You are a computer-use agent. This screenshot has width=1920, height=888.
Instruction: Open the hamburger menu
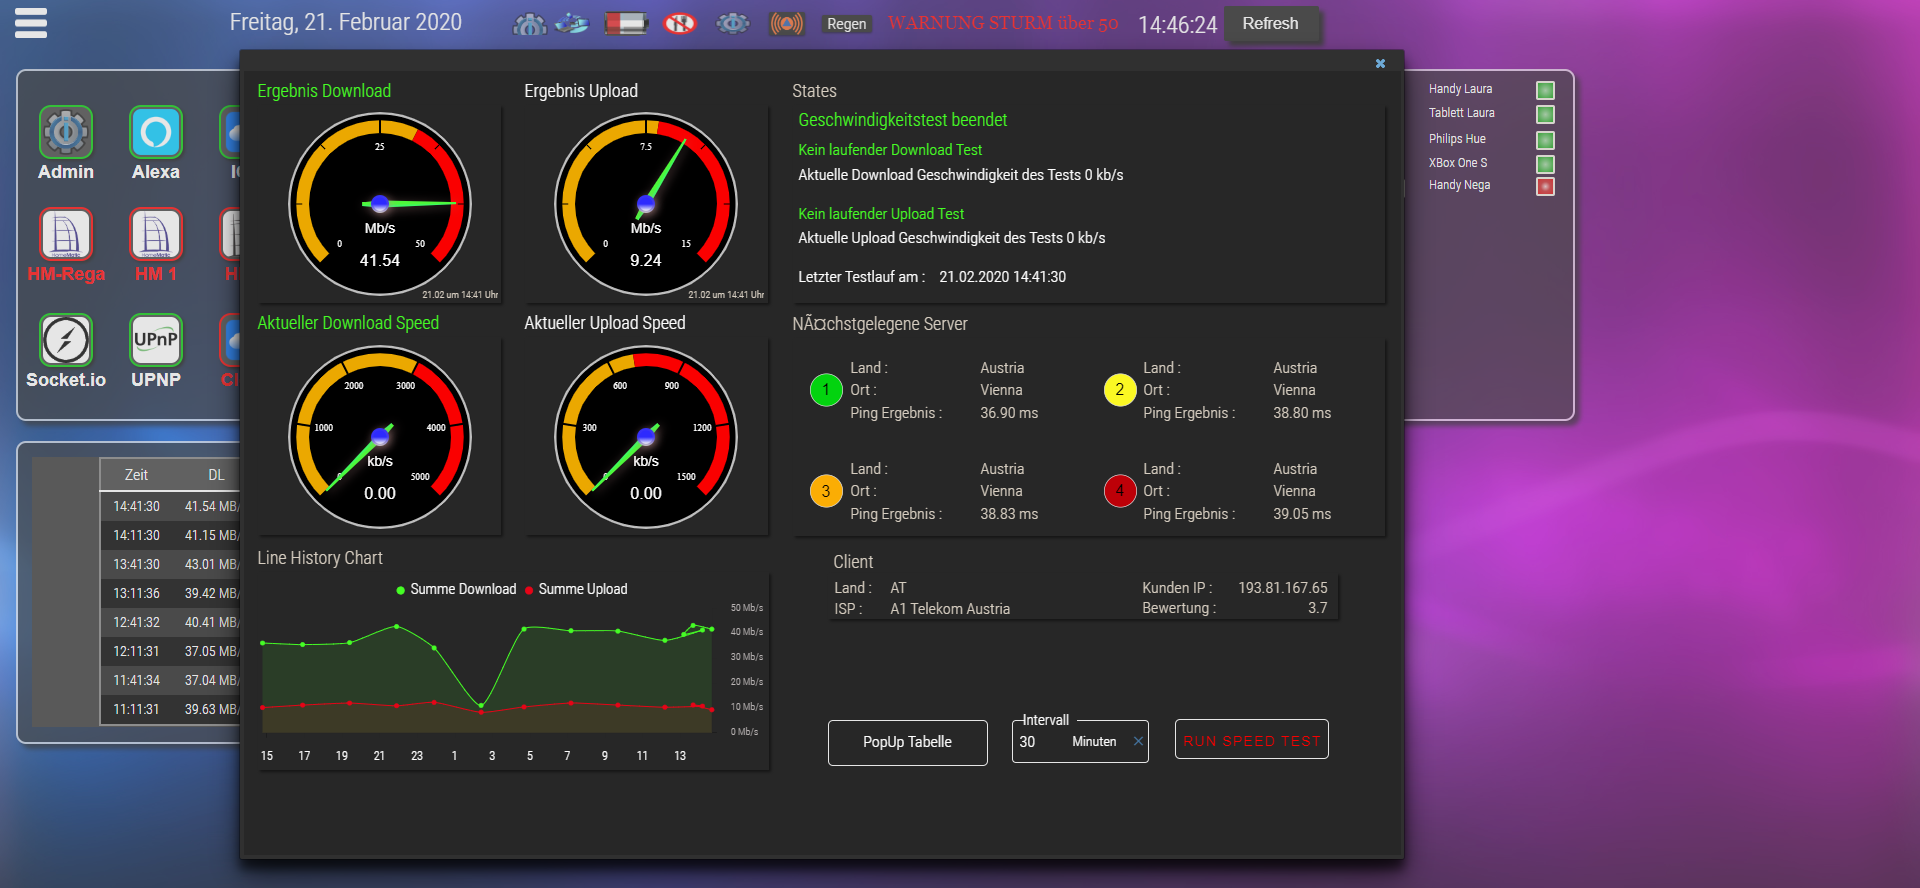pos(31,23)
